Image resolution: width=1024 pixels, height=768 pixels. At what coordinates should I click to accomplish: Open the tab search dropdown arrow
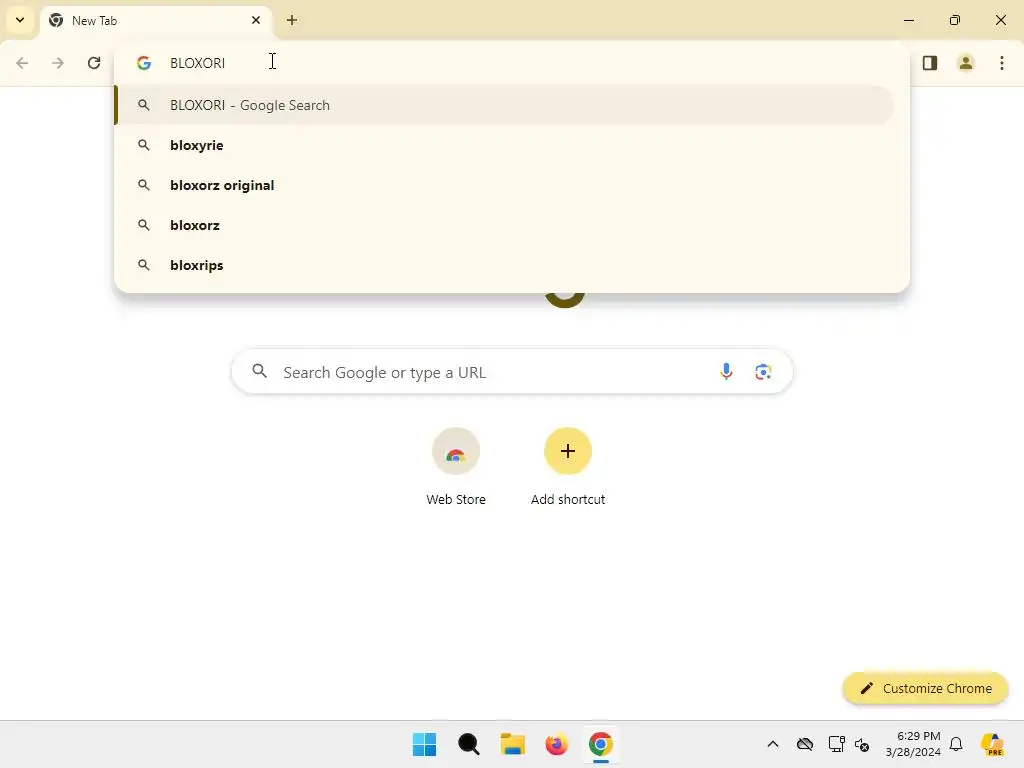tap(20, 20)
